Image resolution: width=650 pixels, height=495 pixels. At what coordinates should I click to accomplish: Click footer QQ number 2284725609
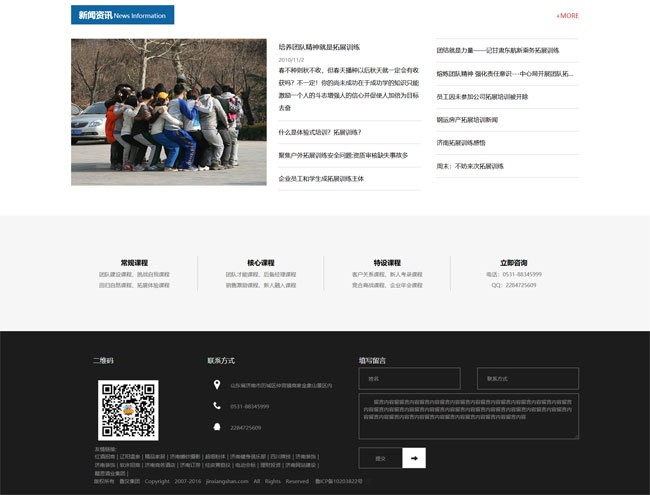[245, 428]
